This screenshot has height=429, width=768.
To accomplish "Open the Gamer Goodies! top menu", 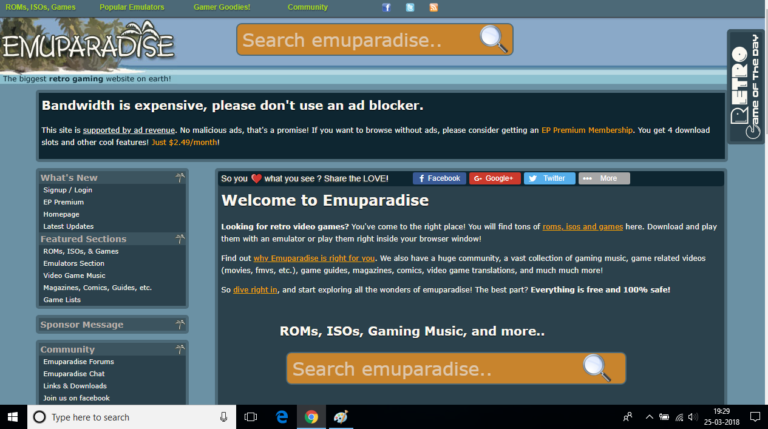I will pos(222,7).
